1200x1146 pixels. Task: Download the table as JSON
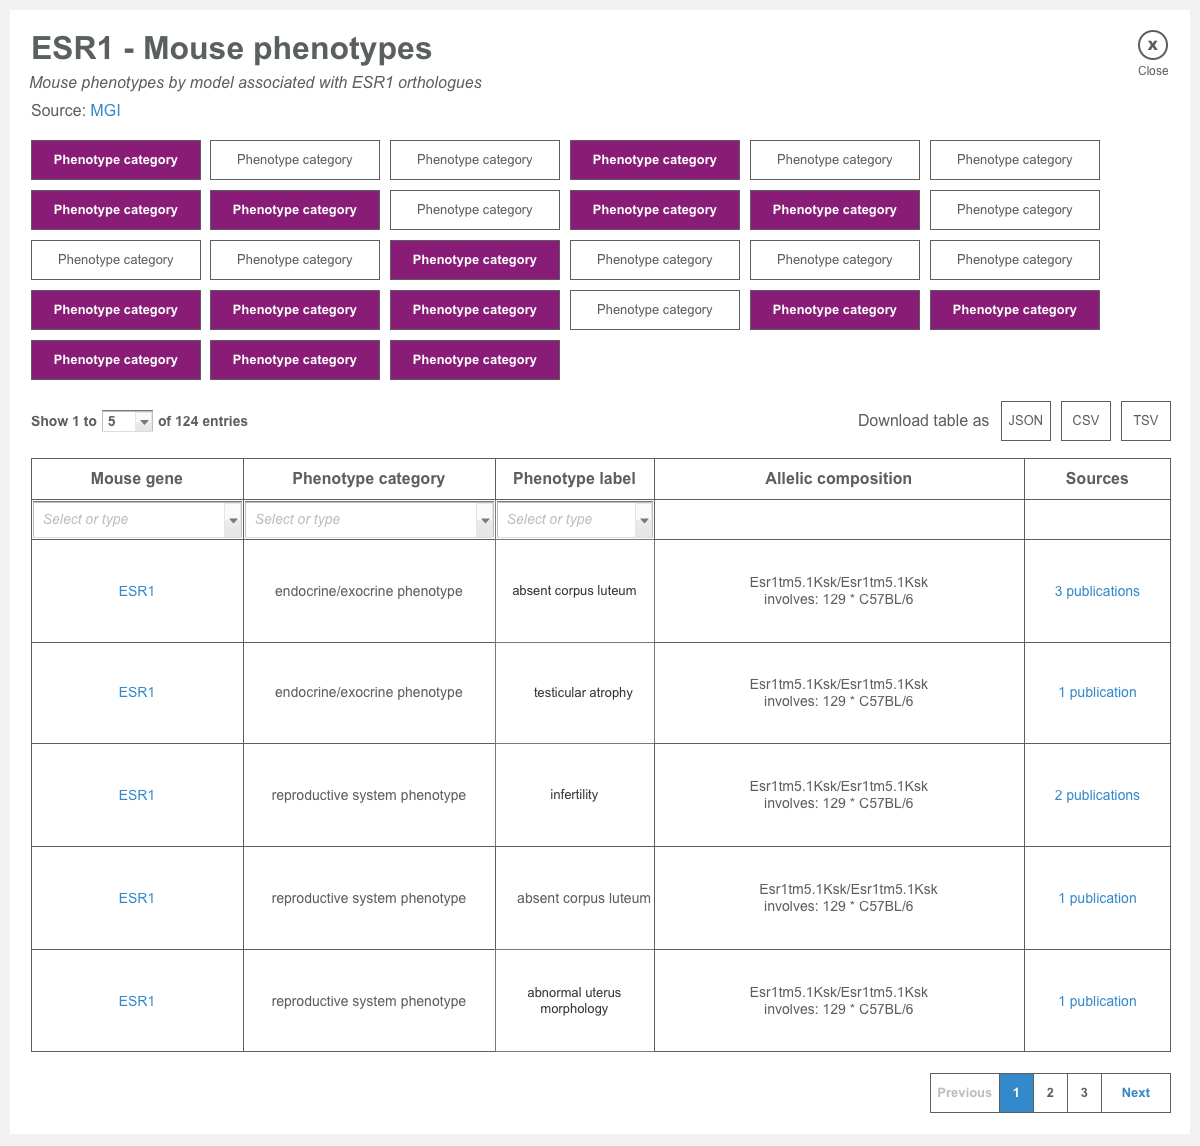point(1025,421)
